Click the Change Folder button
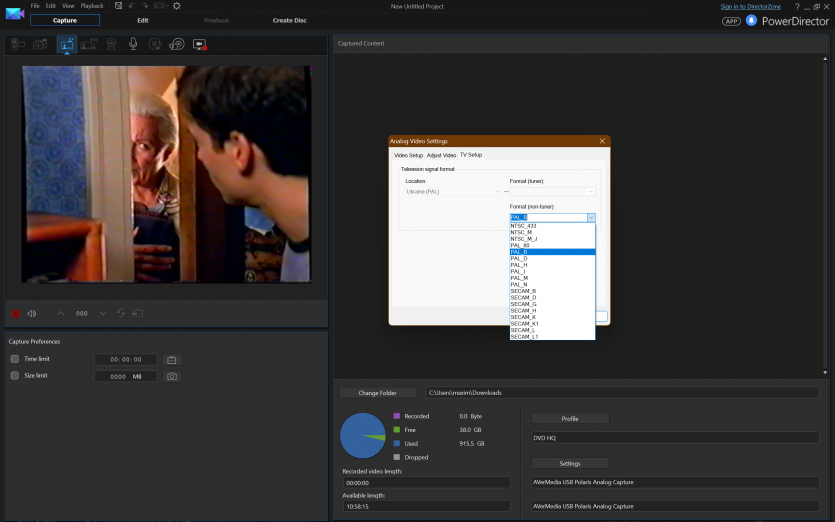Screen dimensions: 835x522 pos(377,393)
